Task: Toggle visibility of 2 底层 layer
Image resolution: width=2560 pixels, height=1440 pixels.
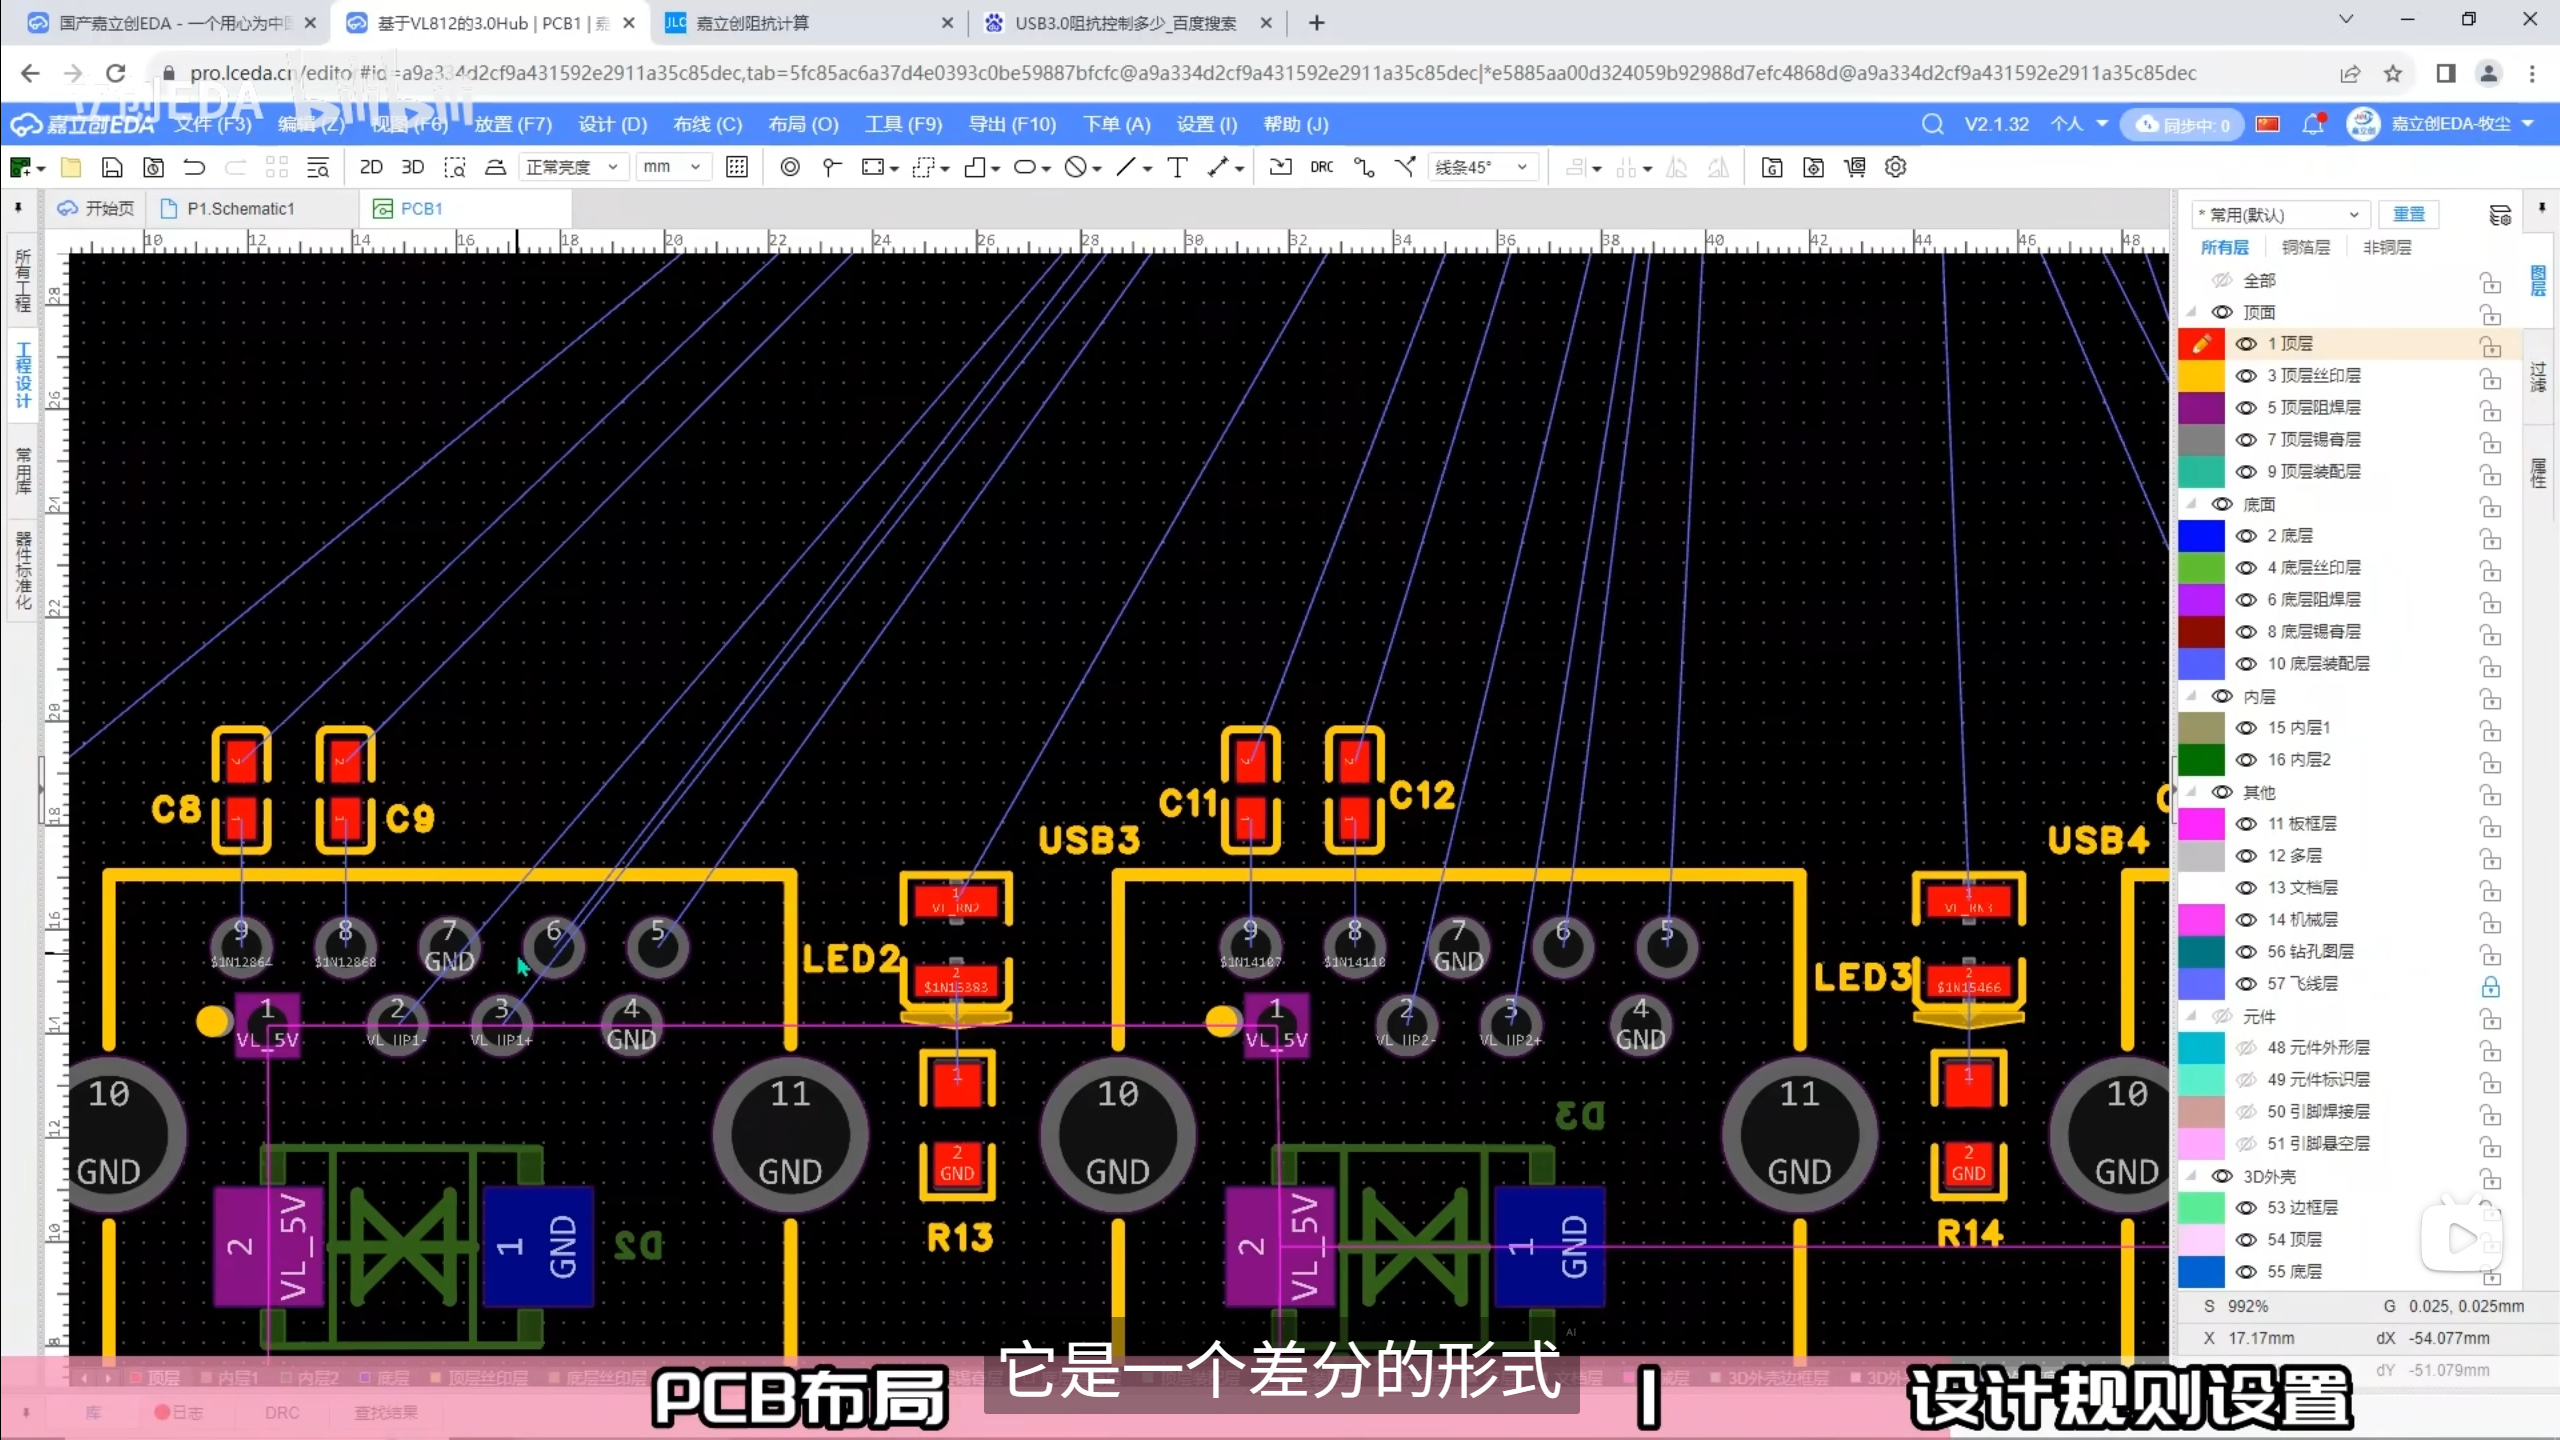Action: click(2246, 536)
